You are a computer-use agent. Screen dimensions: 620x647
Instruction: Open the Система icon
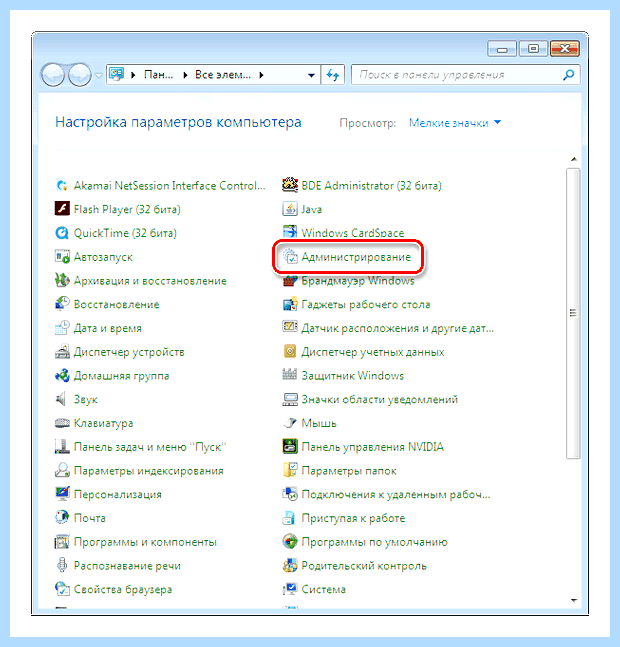tap(290, 589)
